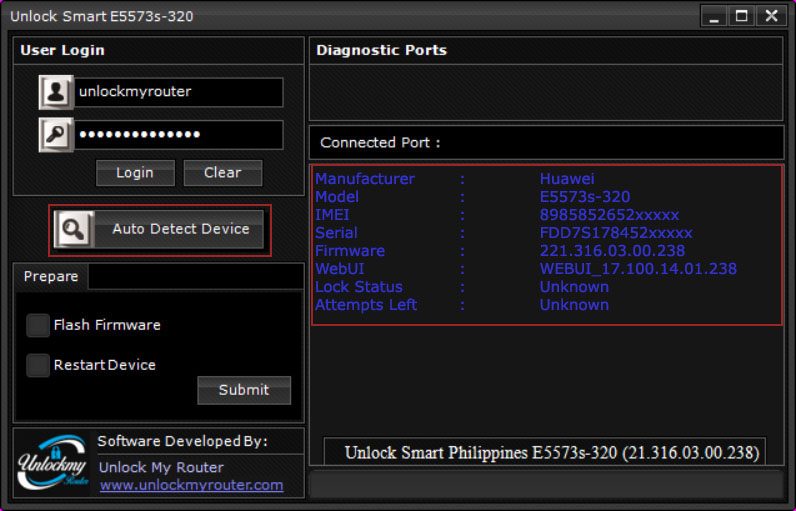This screenshot has width=796, height=511.
Task: Select the Attempts Left value Unknown
Action: coord(574,305)
